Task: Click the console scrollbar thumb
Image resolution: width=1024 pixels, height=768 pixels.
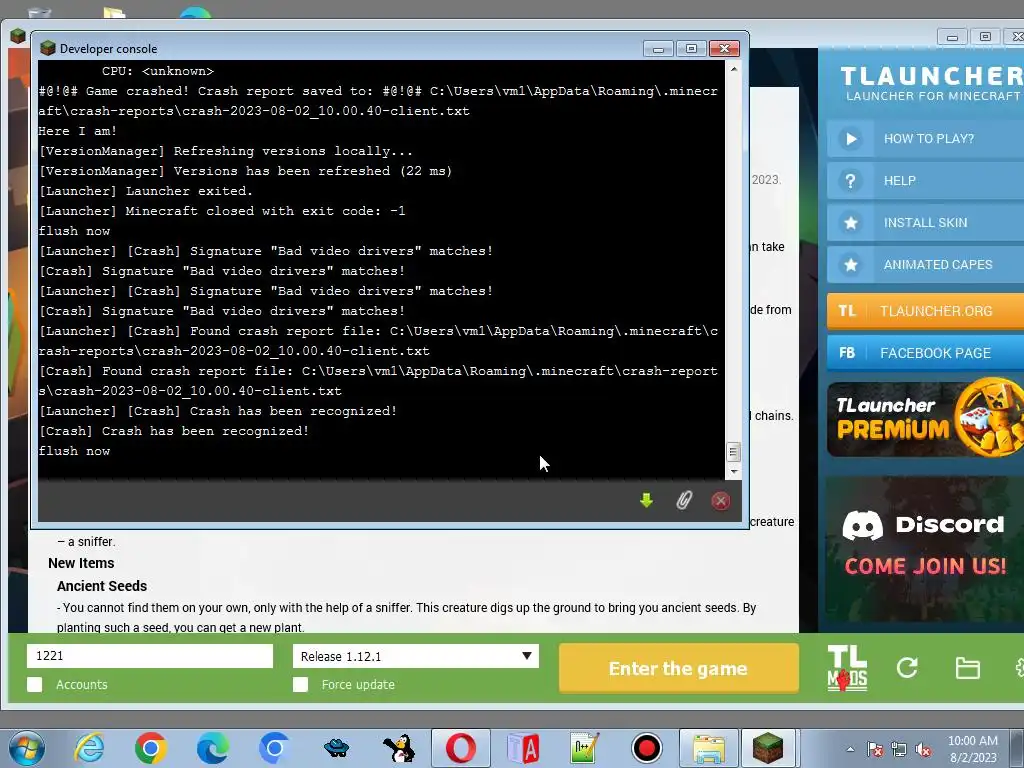Action: click(733, 451)
